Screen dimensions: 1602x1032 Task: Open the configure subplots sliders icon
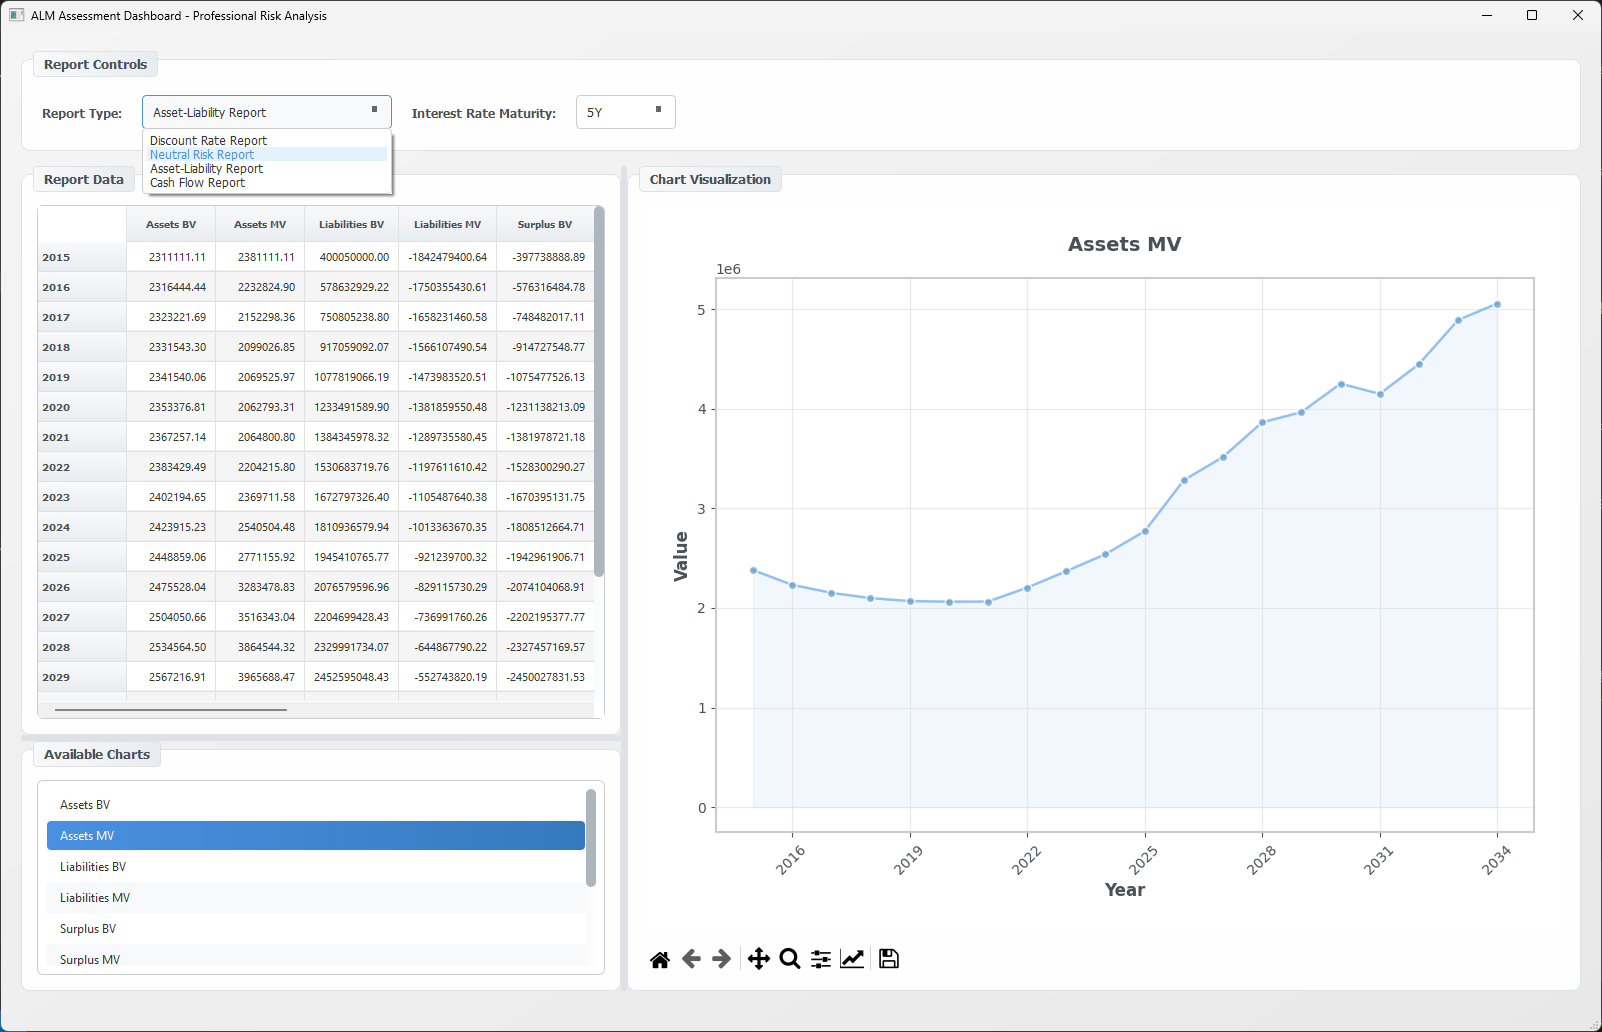[820, 958]
